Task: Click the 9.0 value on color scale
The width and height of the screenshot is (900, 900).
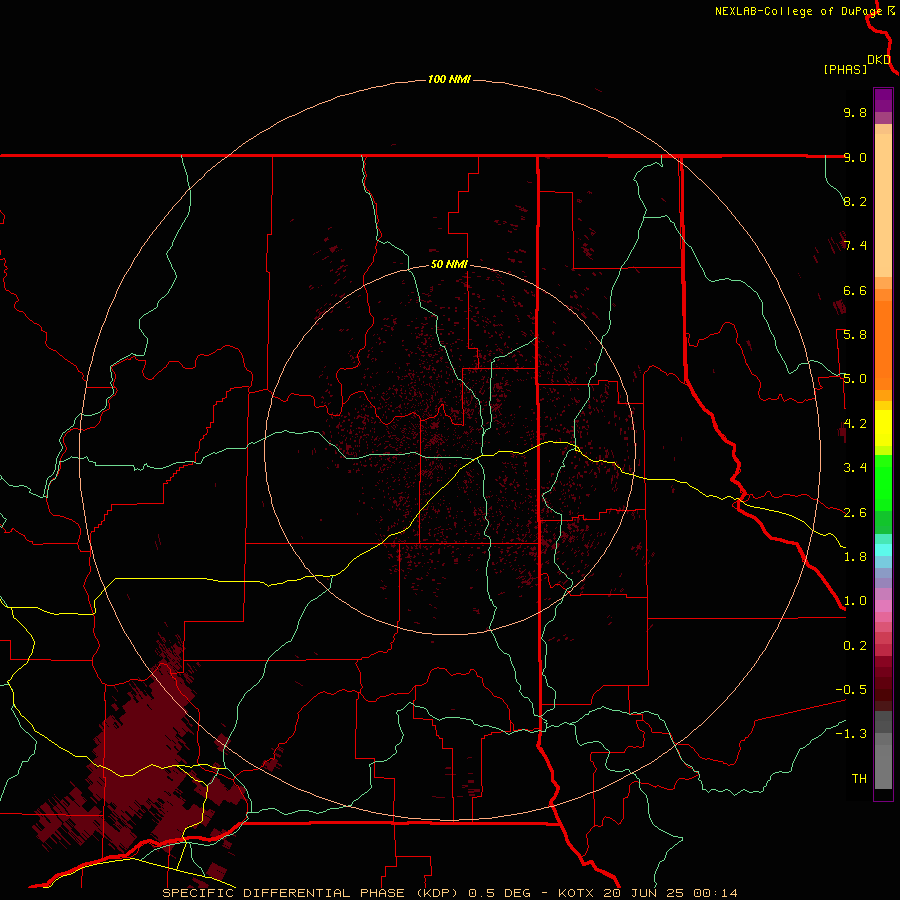Action: [x=855, y=157]
